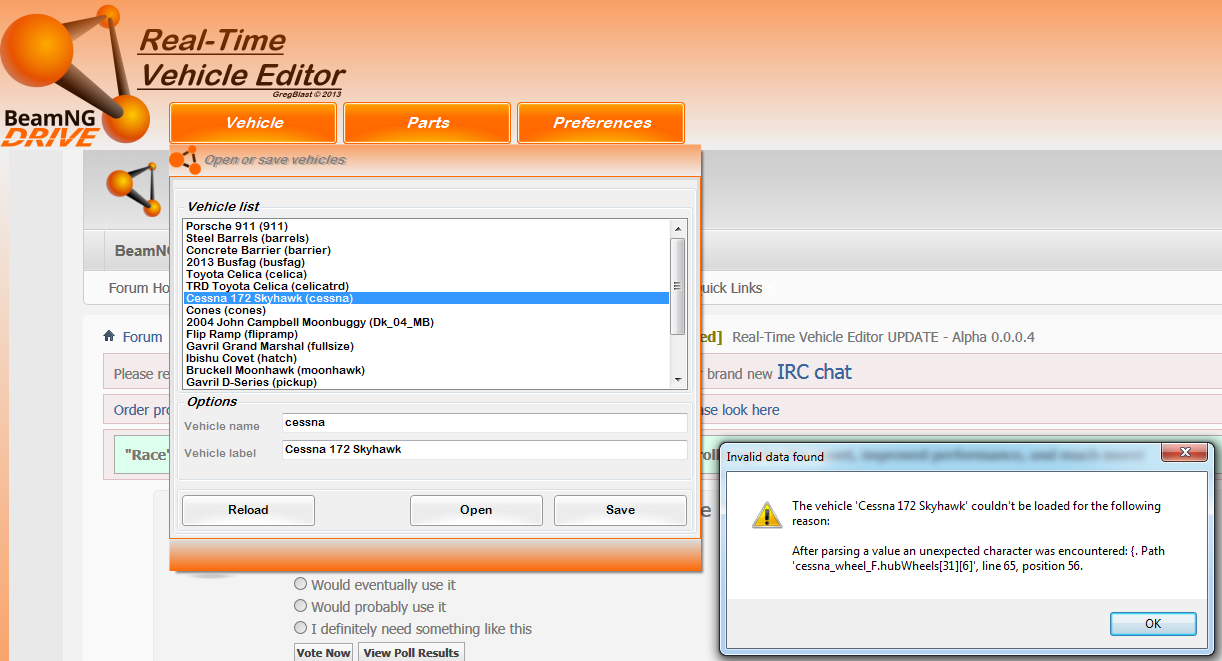Viewport: 1222px width, 661px height.
Task: Select Concrete Barrier (barrier) entry
Action: [x=427, y=250]
